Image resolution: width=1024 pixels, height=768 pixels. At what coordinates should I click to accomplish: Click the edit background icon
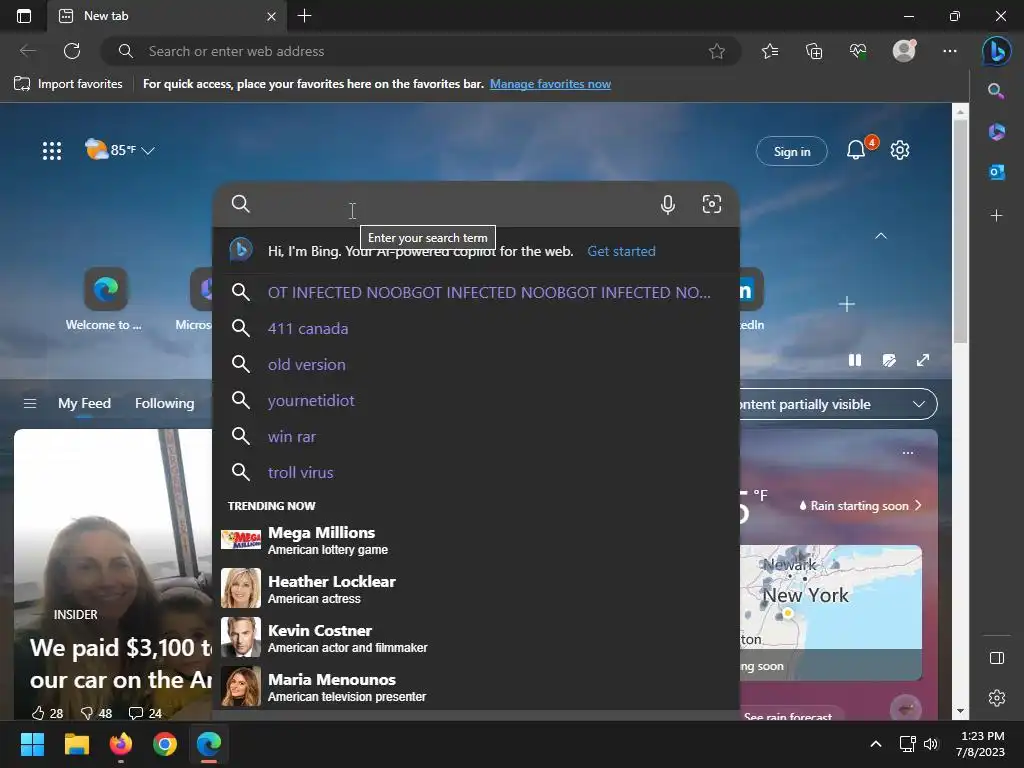click(x=889, y=360)
